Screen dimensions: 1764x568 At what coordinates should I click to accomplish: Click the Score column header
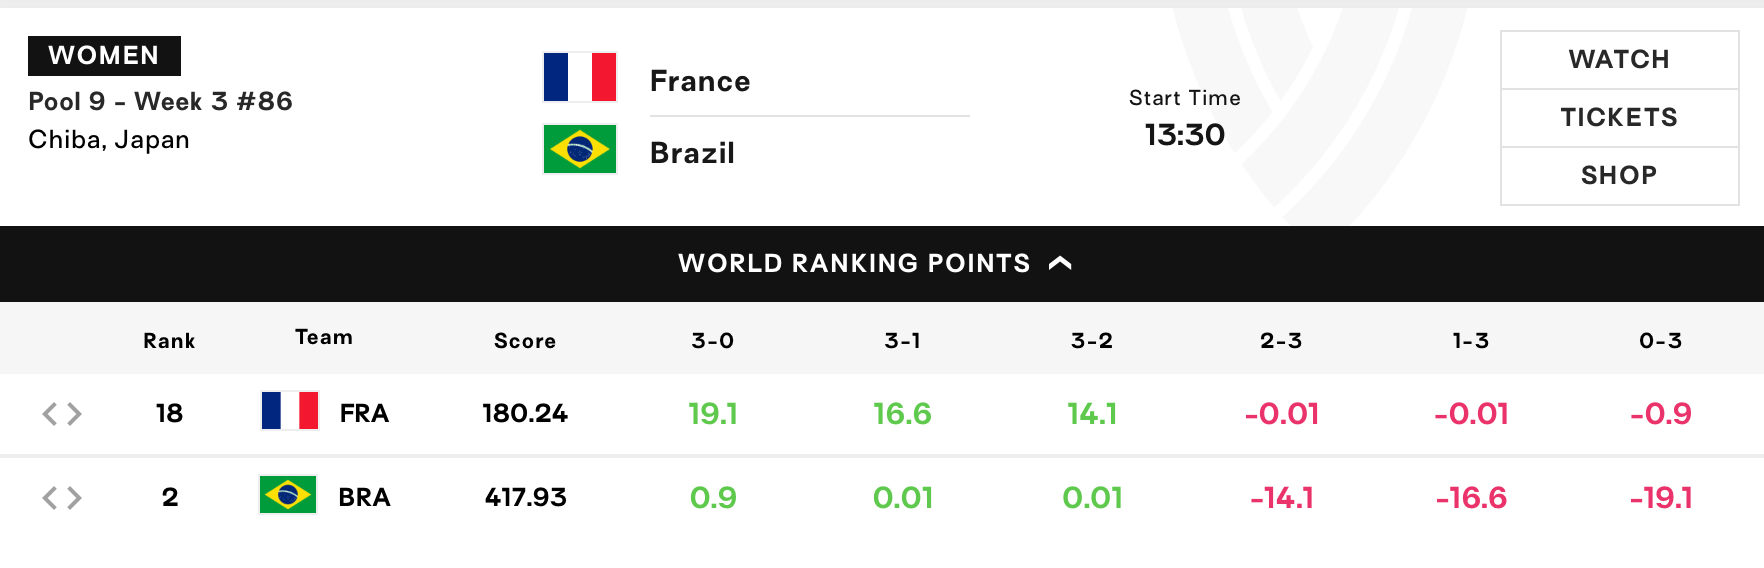tap(525, 341)
